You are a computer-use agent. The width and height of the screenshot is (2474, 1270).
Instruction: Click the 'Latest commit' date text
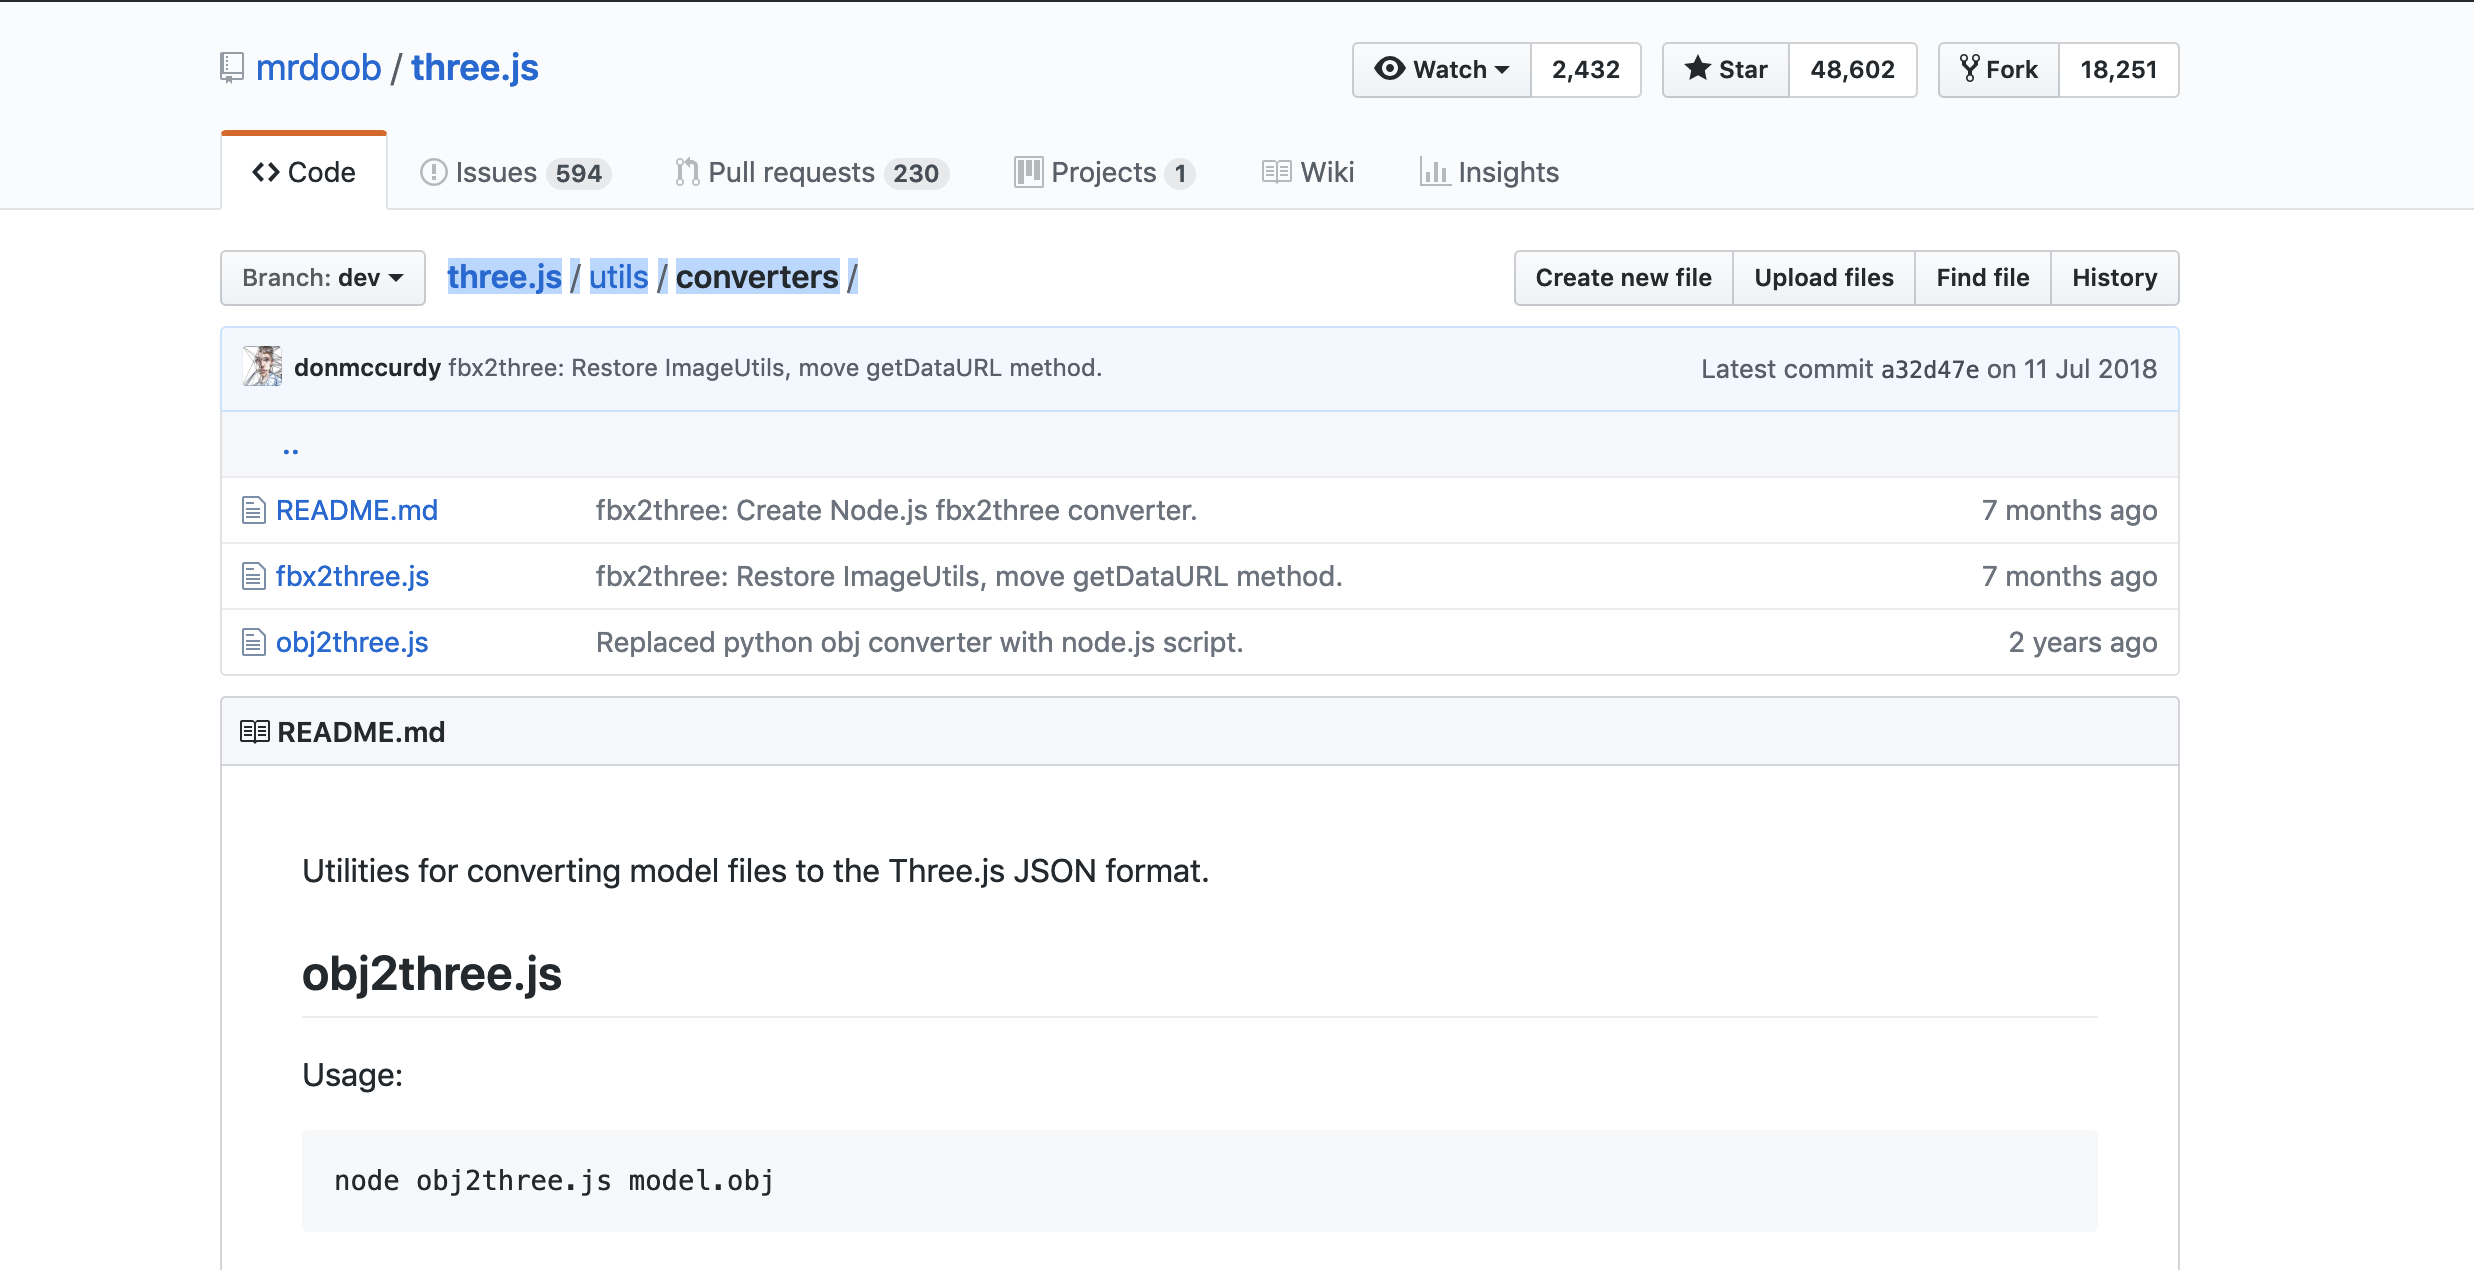point(2070,369)
